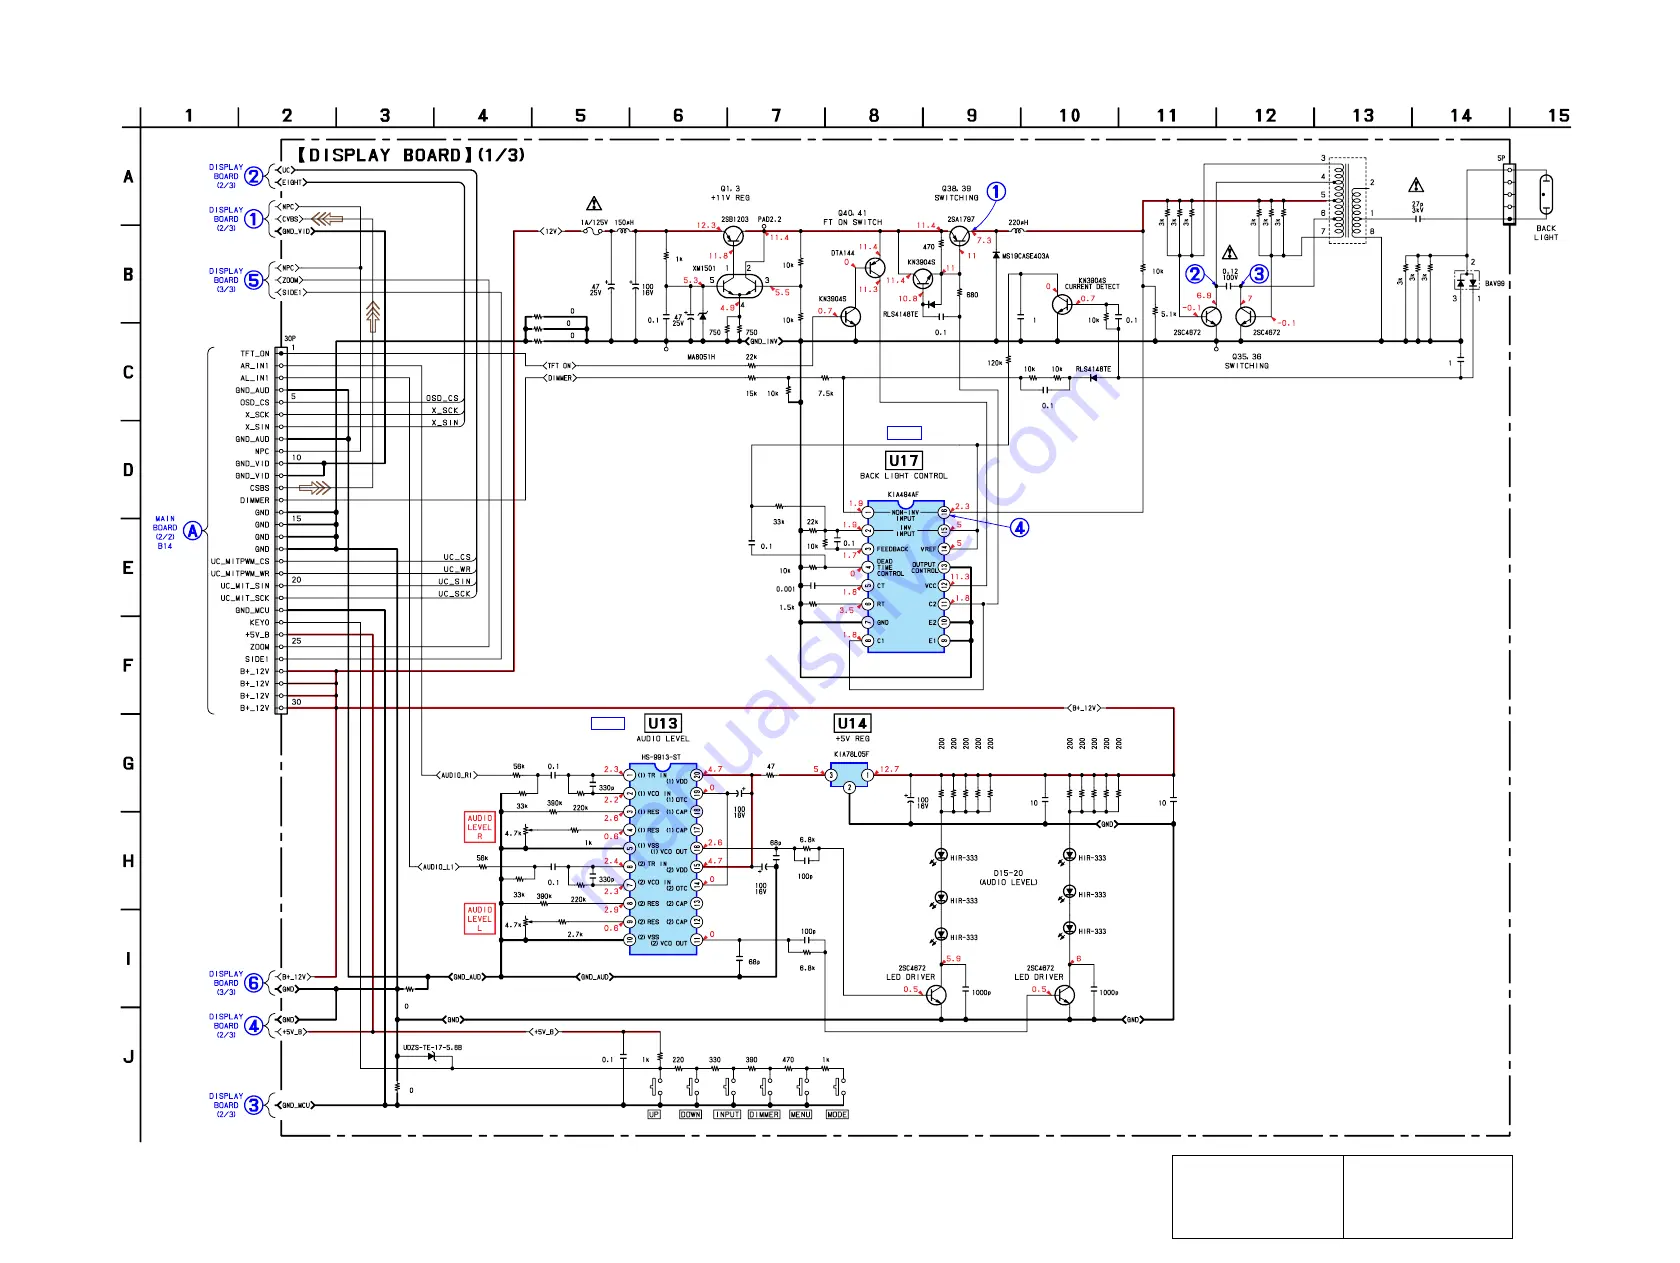
Task: Click the Q1, 3 +11V REG label
Action: tap(731, 193)
